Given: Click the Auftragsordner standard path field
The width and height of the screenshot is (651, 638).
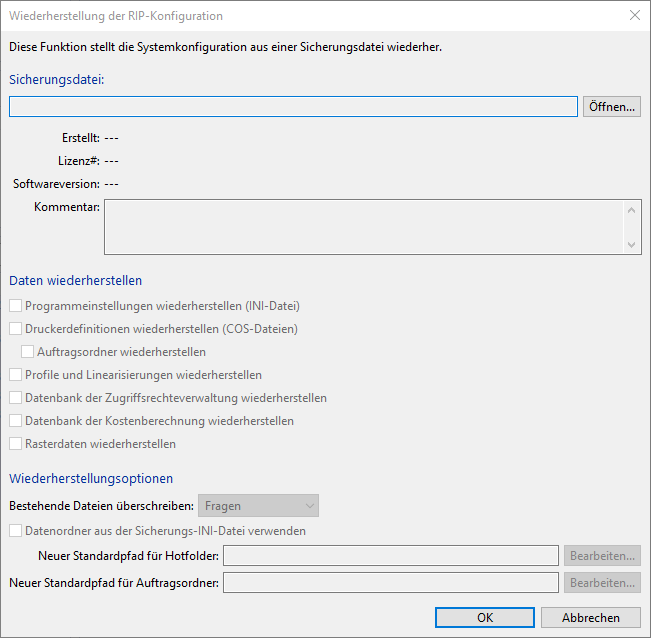Looking at the screenshot, I should [390, 582].
